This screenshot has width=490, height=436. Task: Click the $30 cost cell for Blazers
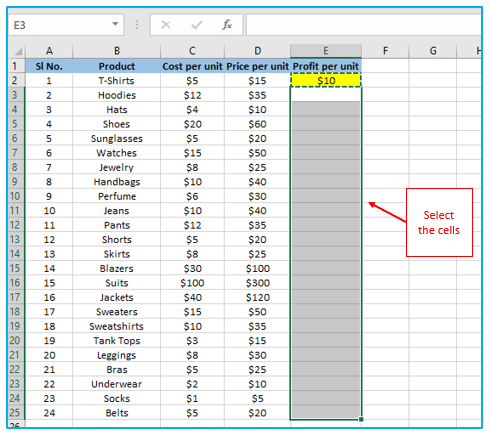pyautogui.click(x=192, y=268)
